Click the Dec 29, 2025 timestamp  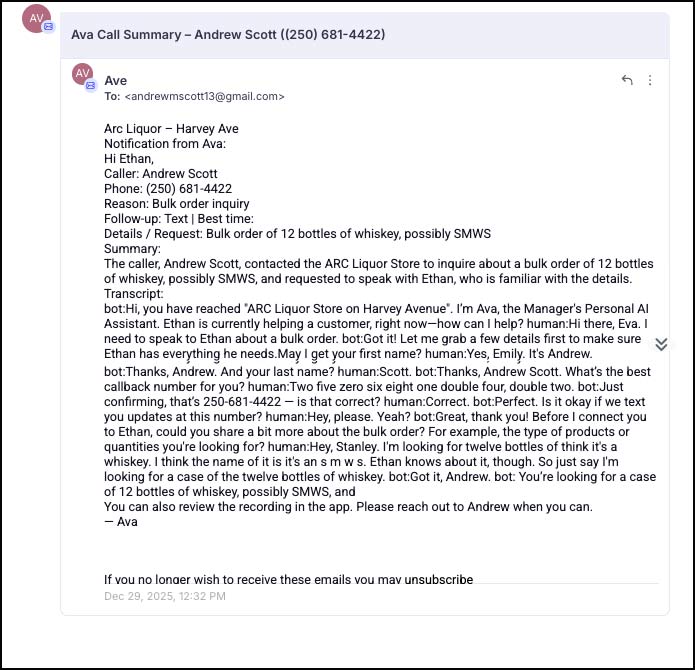[165, 596]
